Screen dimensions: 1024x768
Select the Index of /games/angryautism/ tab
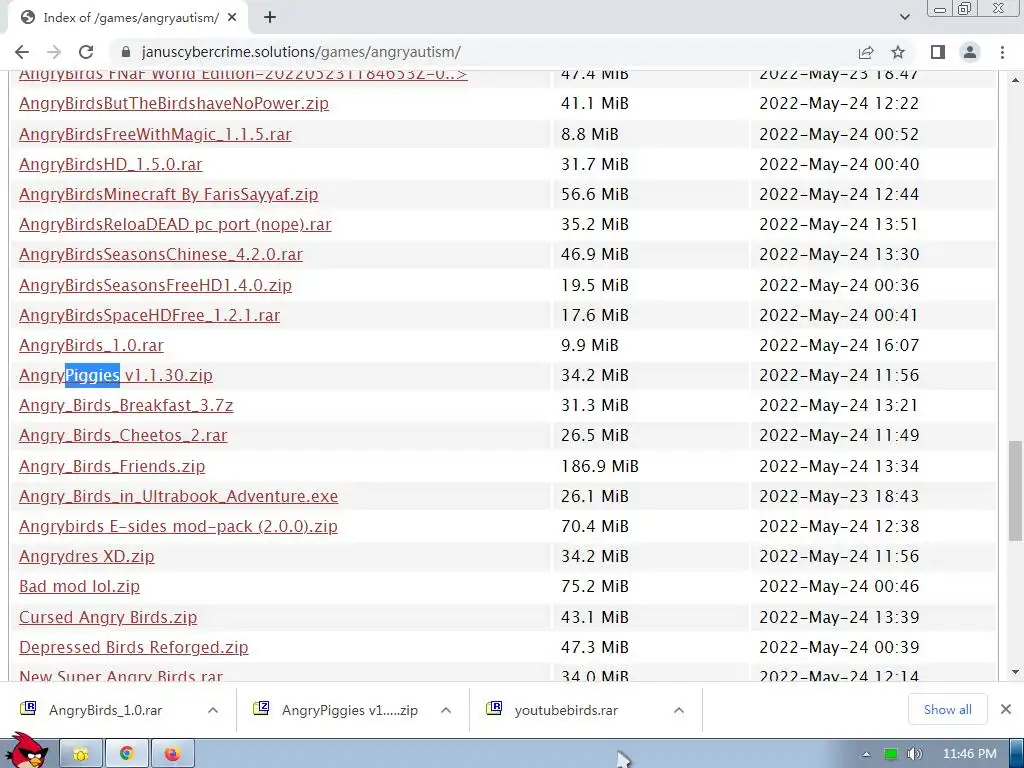click(128, 18)
